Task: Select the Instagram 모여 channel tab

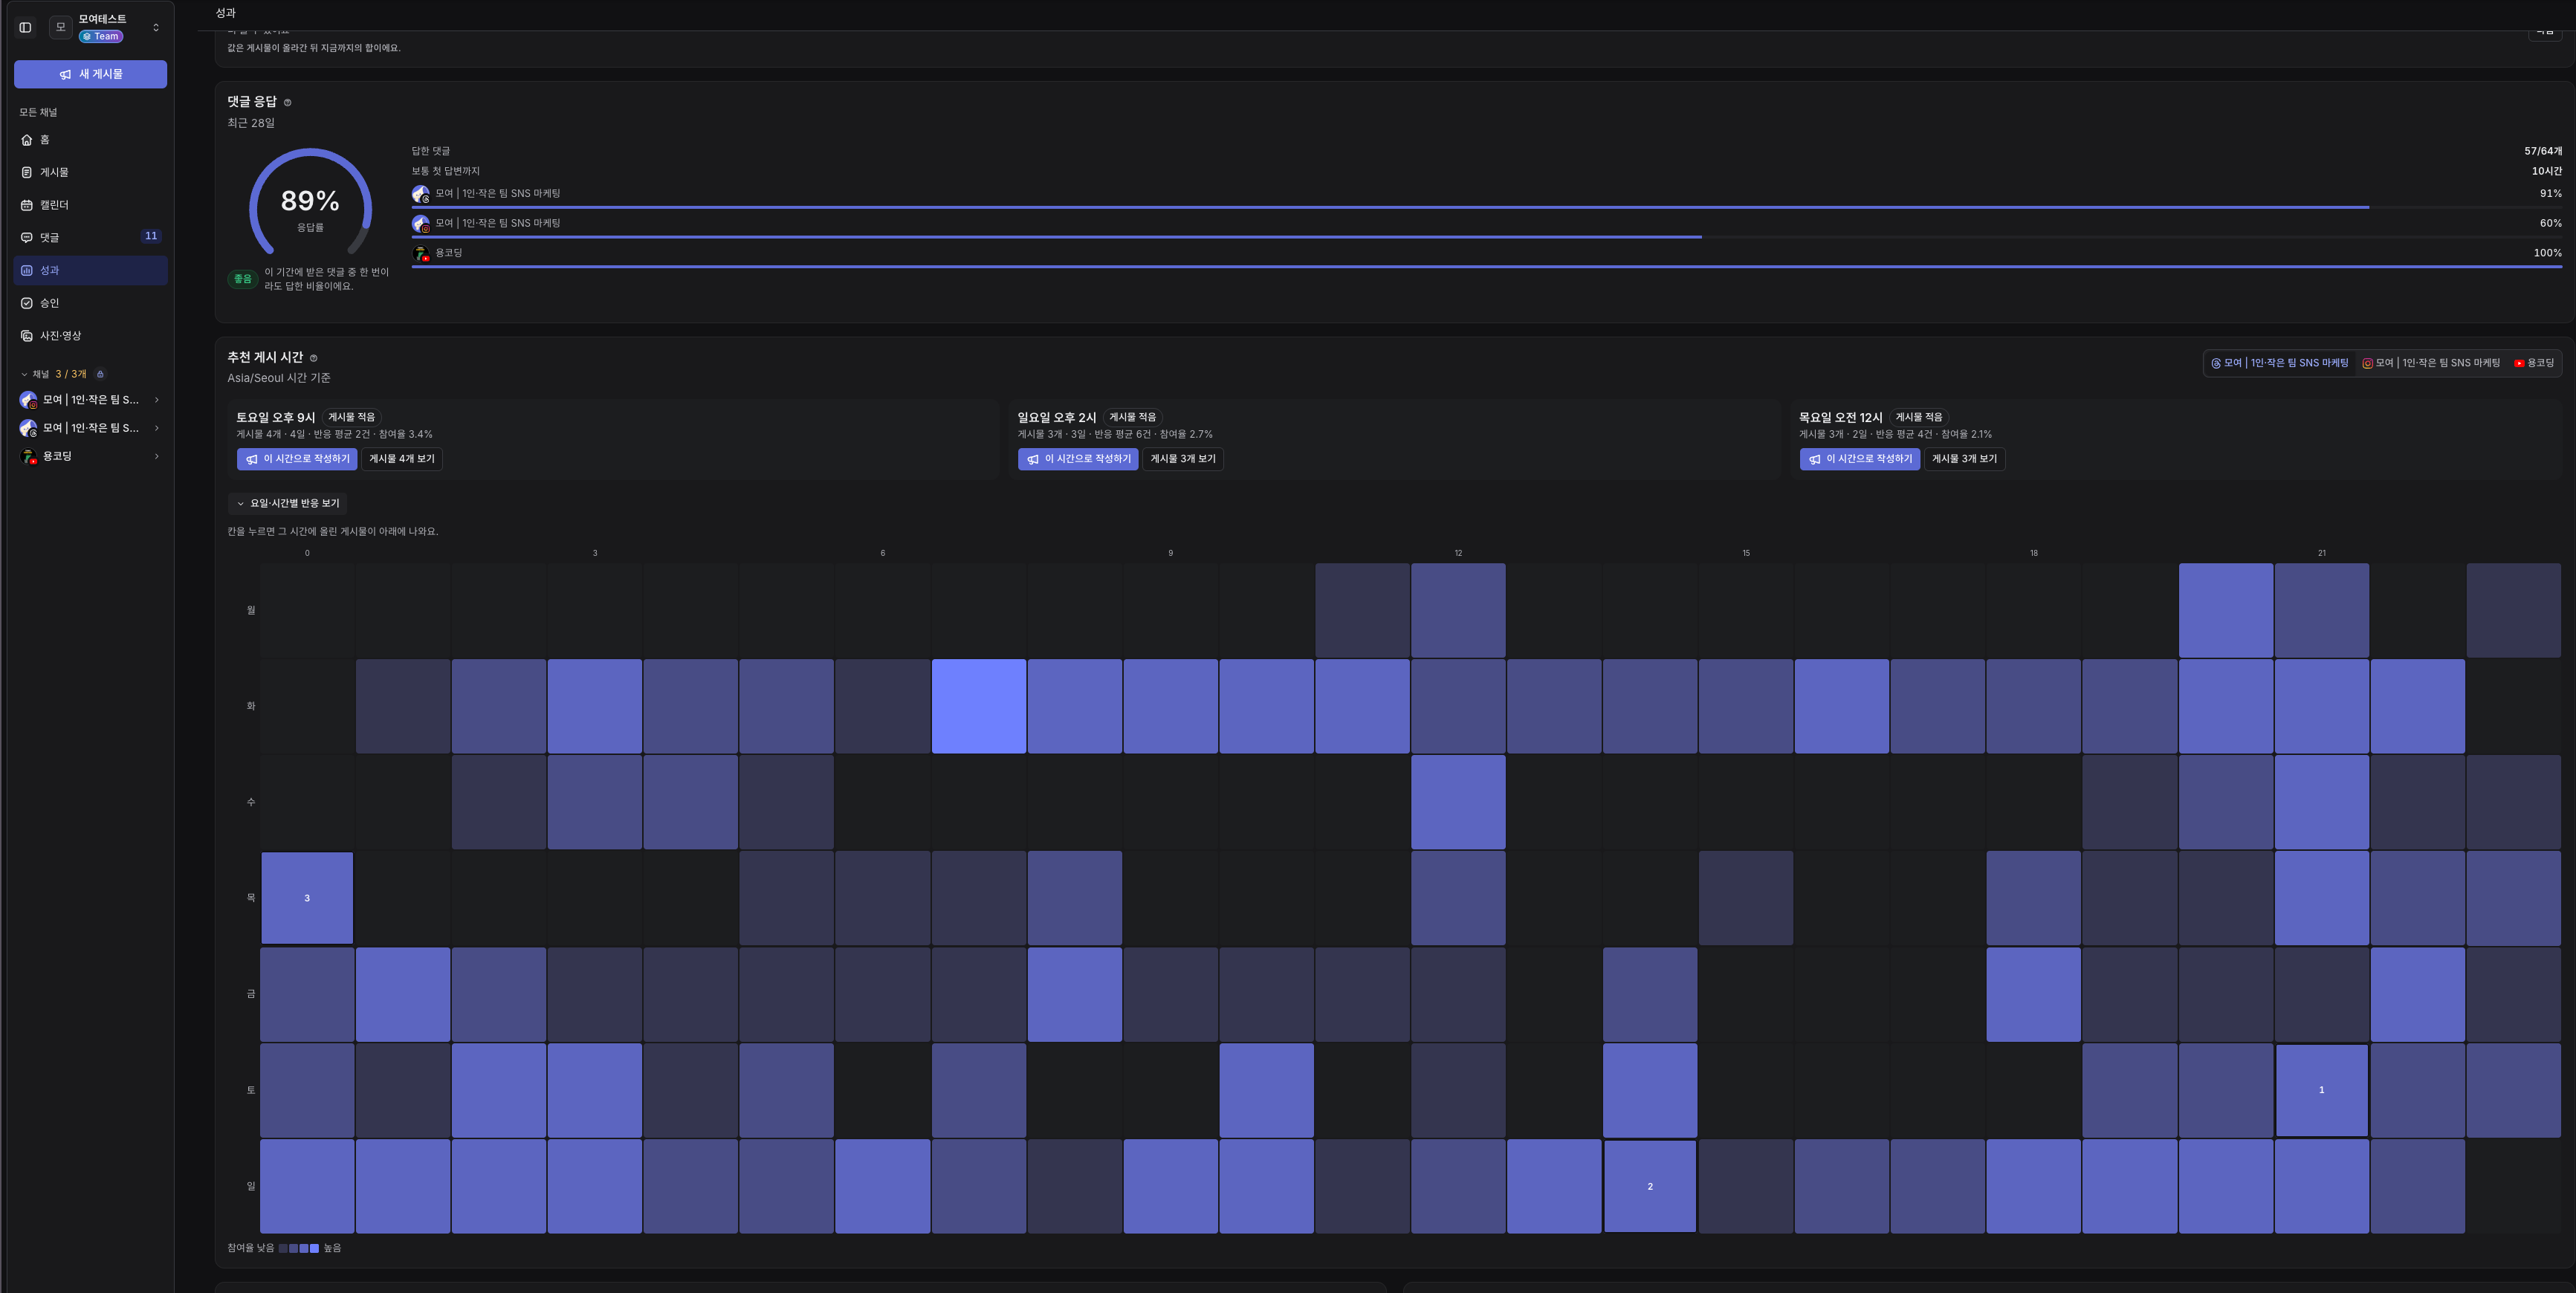Action: pos(2431,363)
